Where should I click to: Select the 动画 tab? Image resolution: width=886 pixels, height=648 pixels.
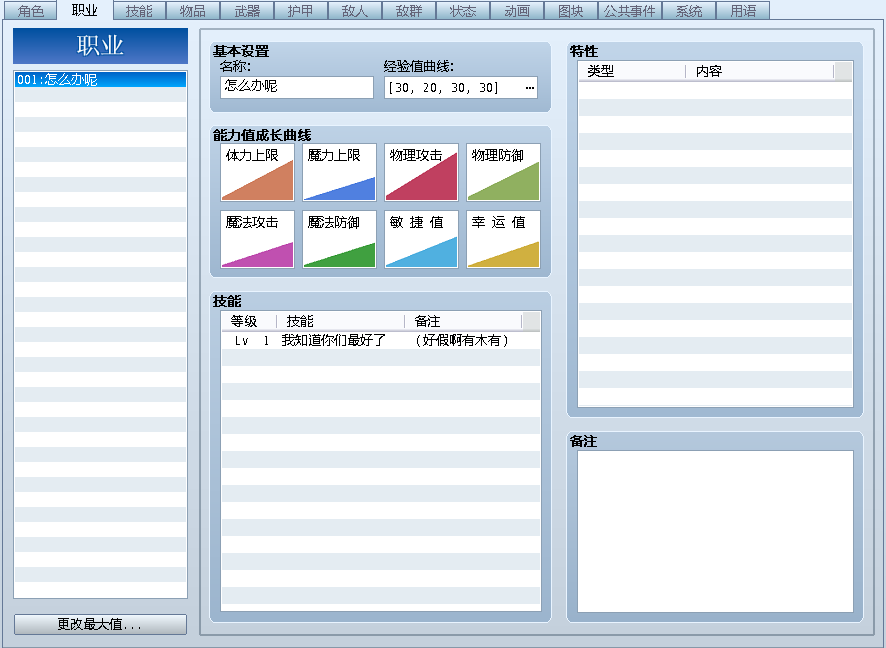(517, 11)
